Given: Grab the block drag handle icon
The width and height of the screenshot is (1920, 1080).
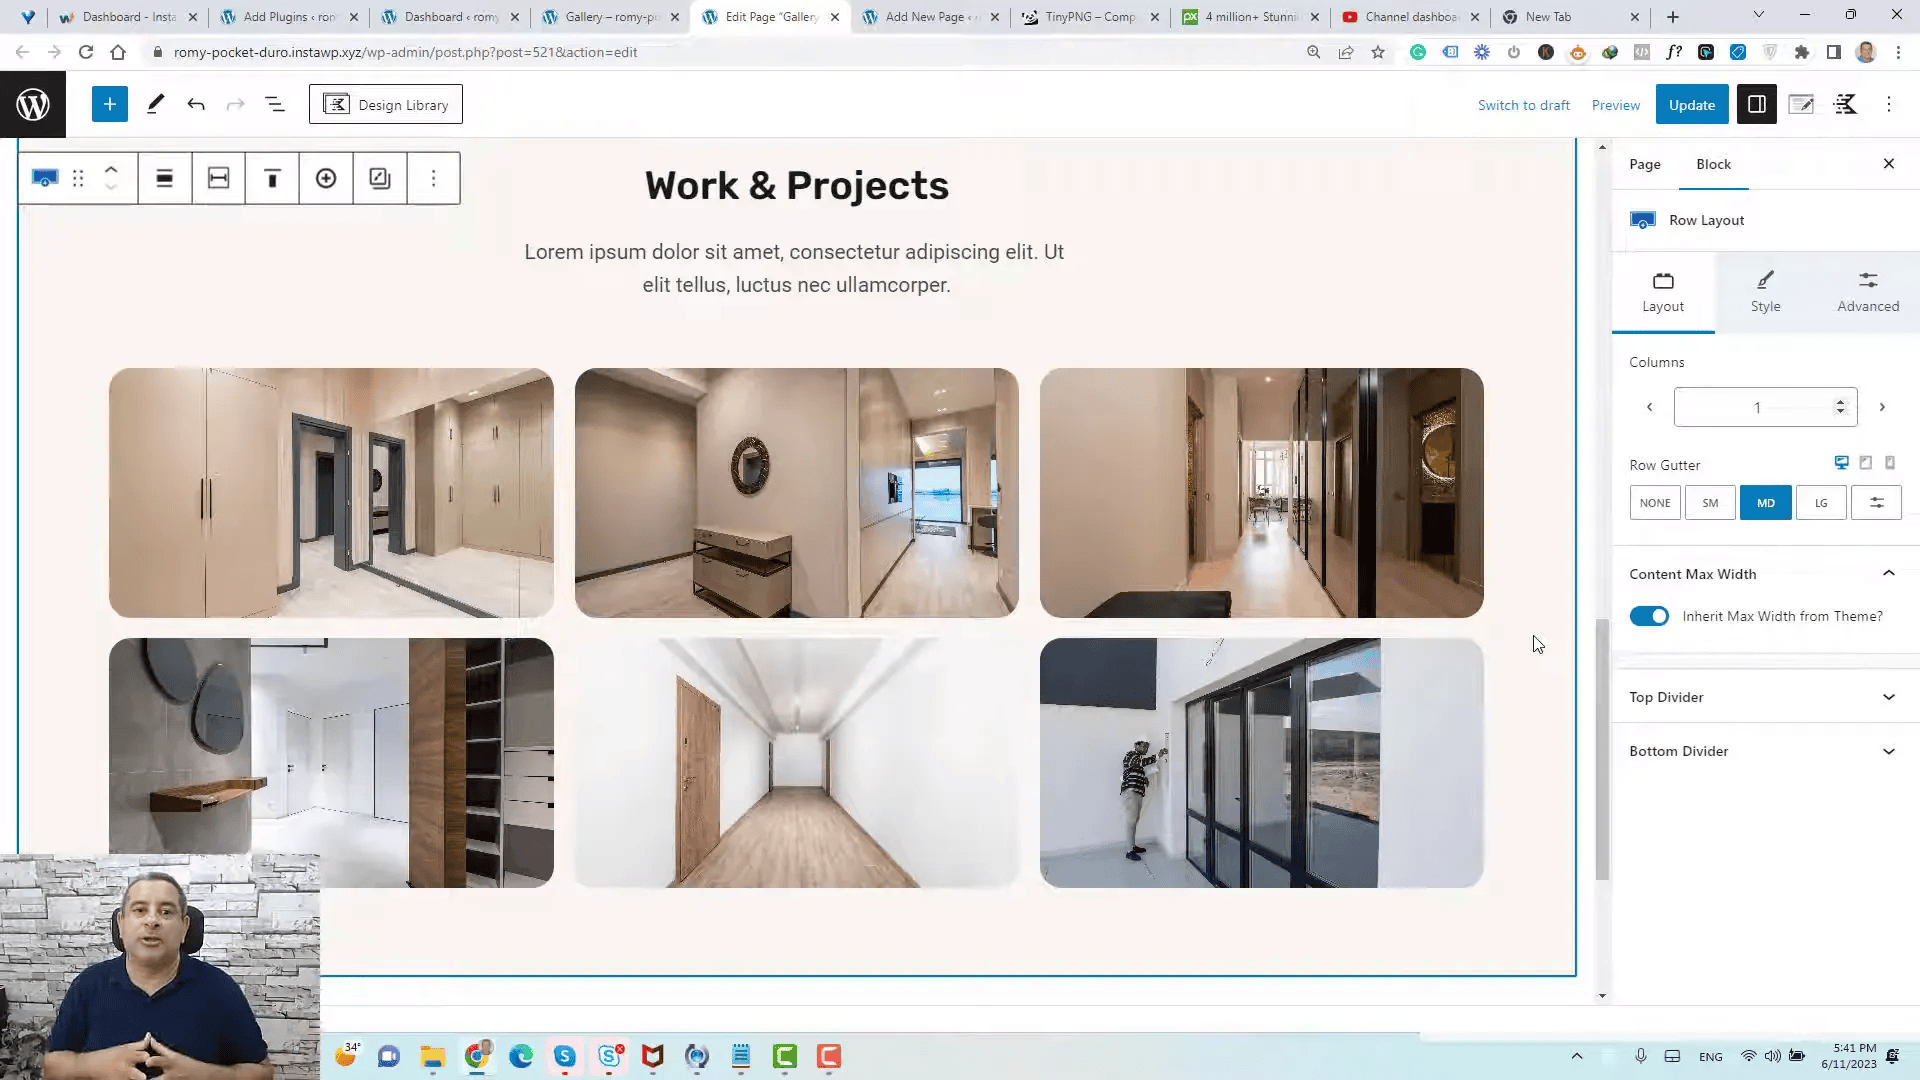Looking at the screenshot, I should (78, 178).
